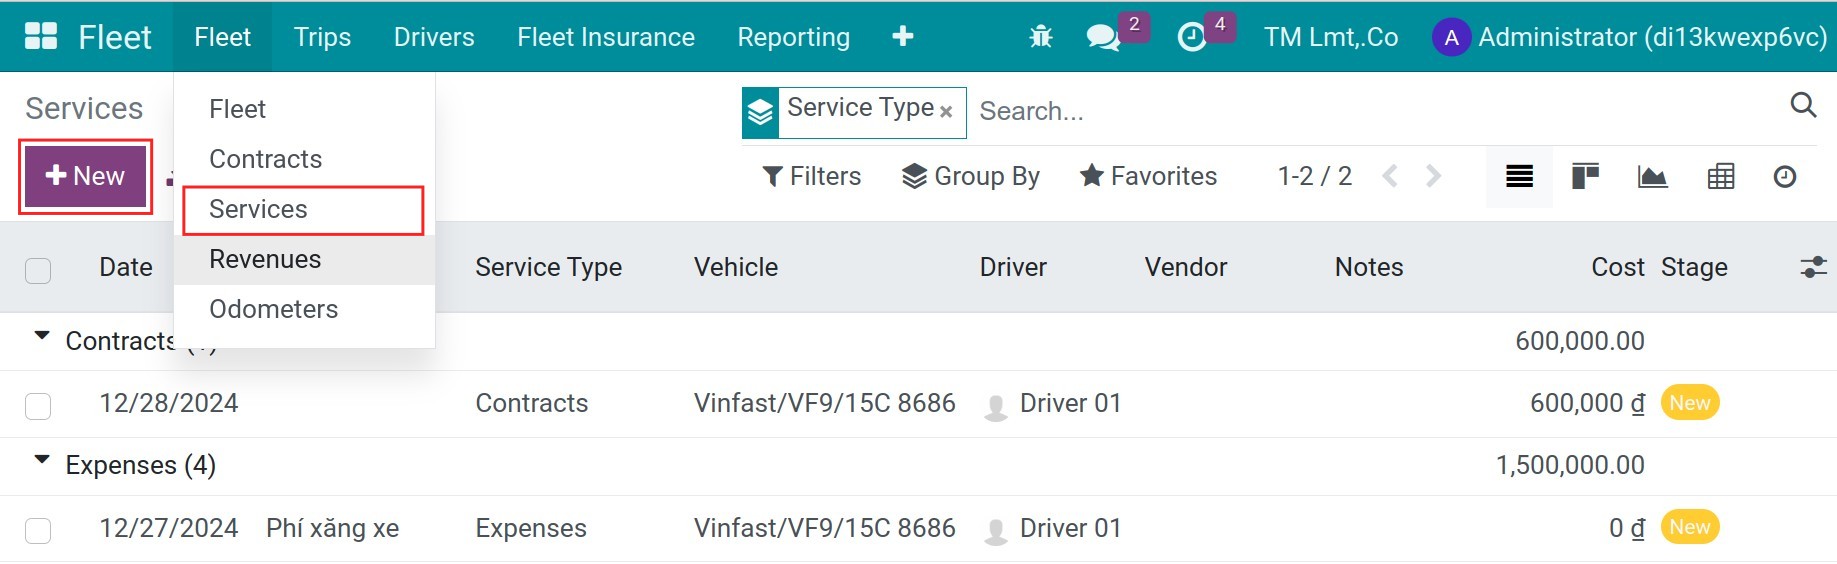Viewport: 1837px width, 564px height.
Task: Open the Filters dropdown
Action: [x=811, y=177]
